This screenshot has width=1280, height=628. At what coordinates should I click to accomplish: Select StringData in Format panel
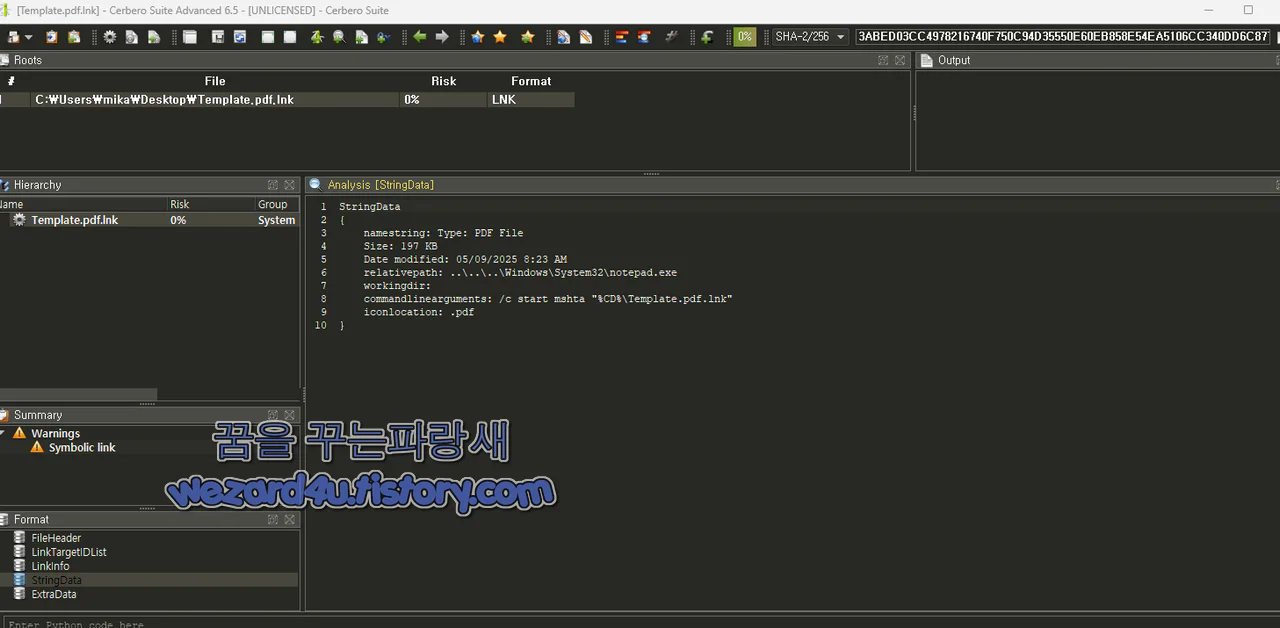click(56, 580)
